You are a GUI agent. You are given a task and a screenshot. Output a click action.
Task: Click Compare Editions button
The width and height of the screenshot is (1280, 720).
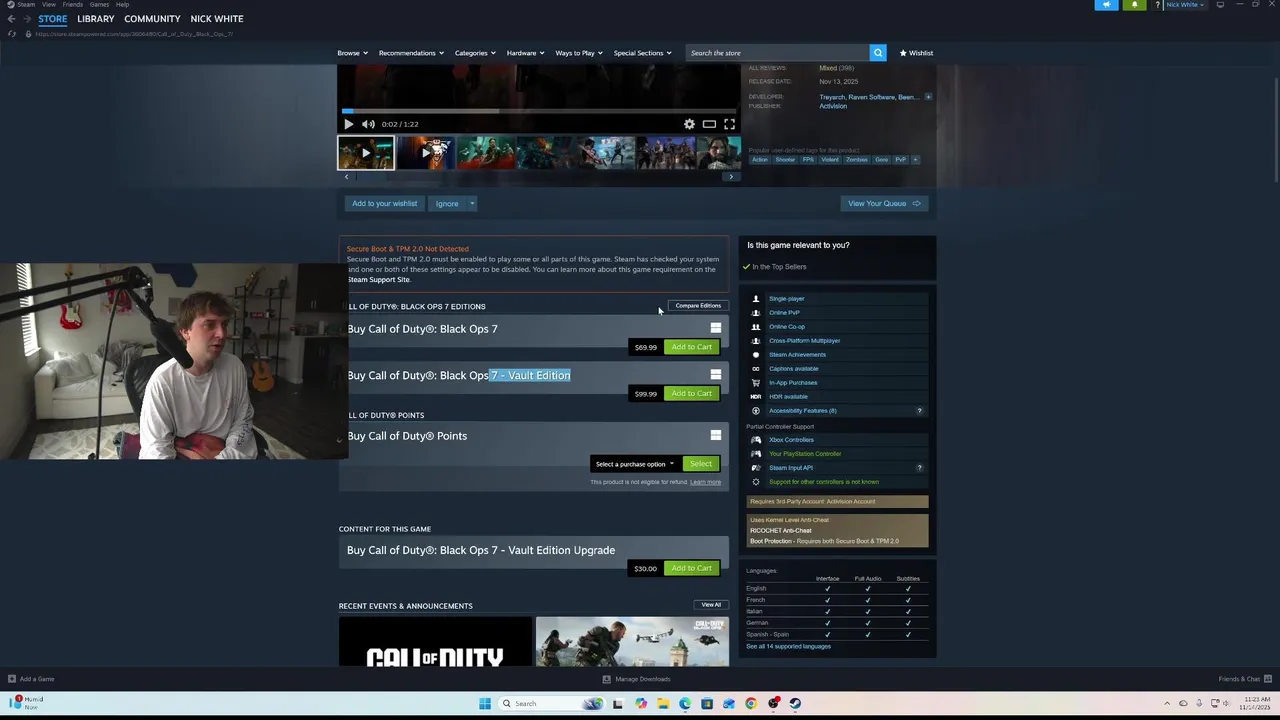(x=698, y=306)
